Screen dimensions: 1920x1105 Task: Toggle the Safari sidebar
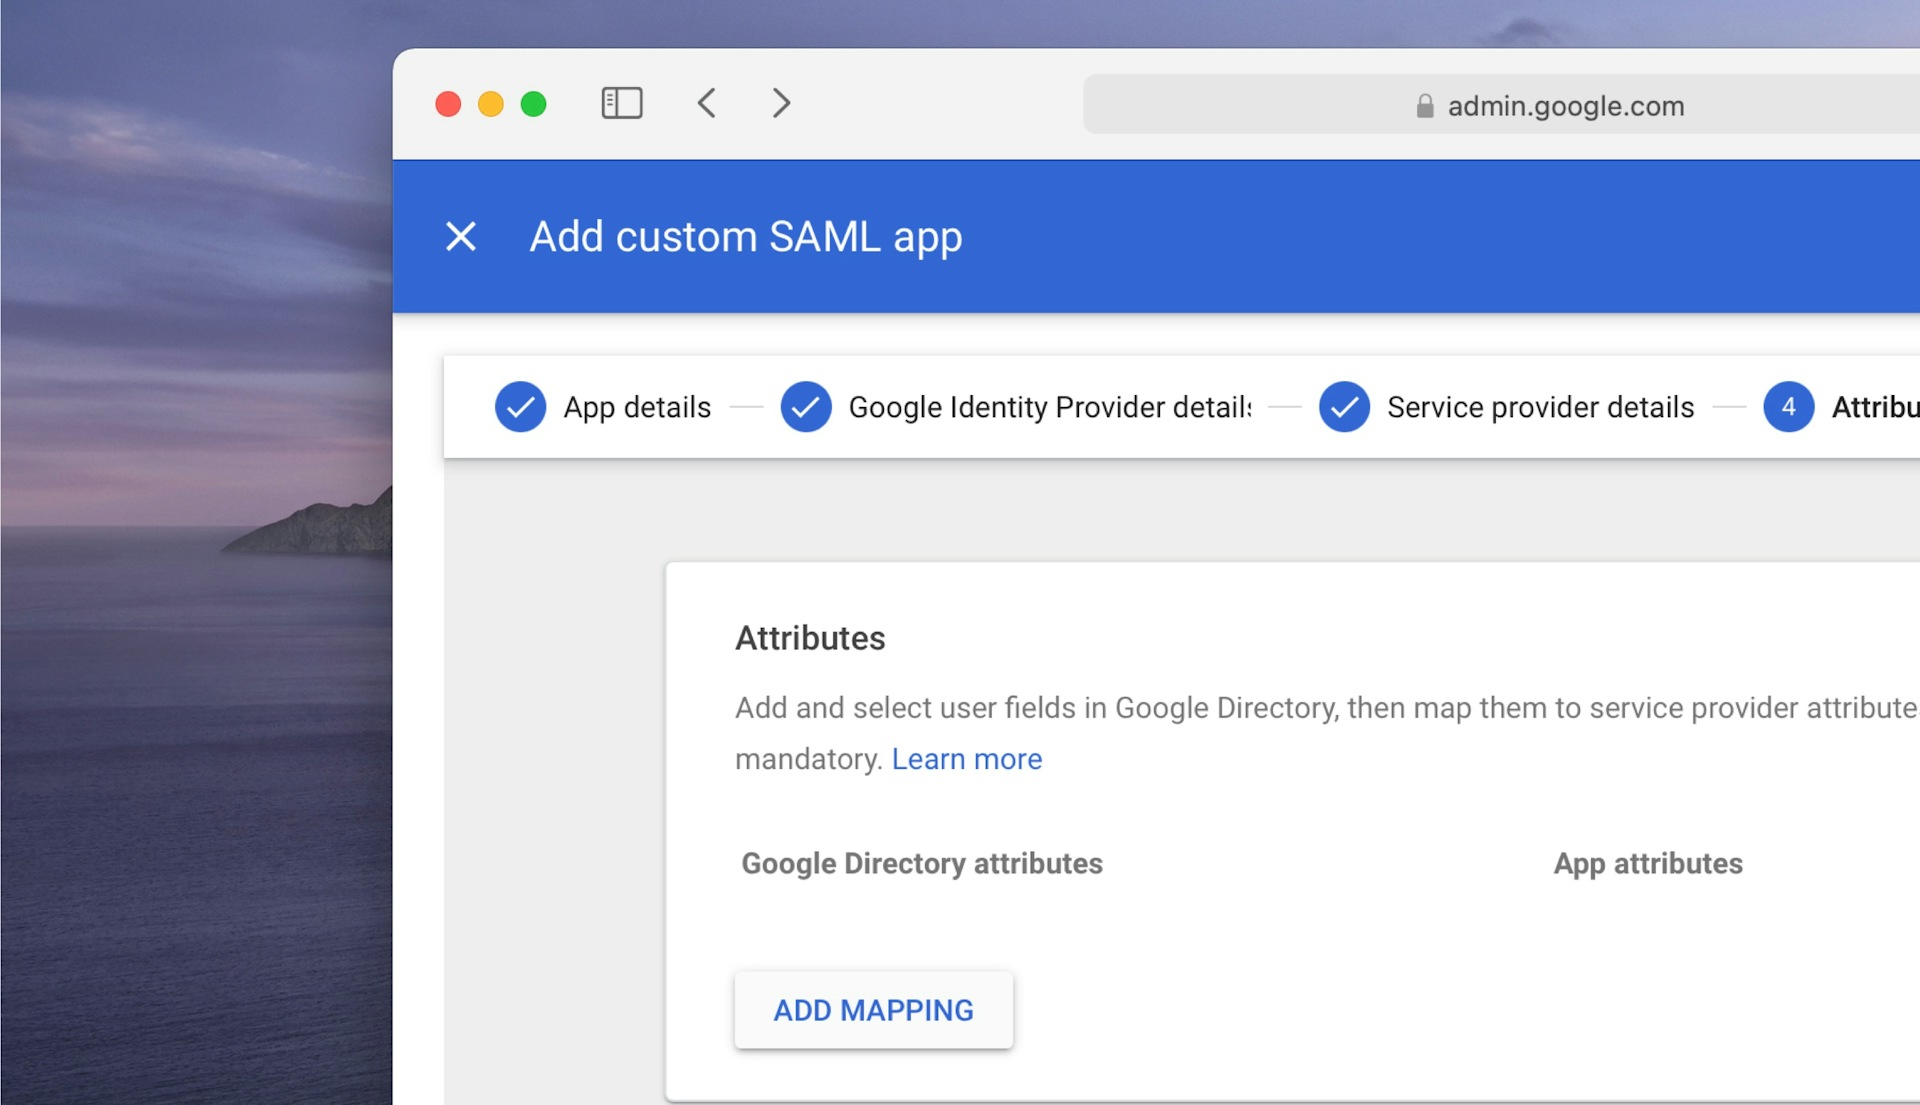click(622, 103)
